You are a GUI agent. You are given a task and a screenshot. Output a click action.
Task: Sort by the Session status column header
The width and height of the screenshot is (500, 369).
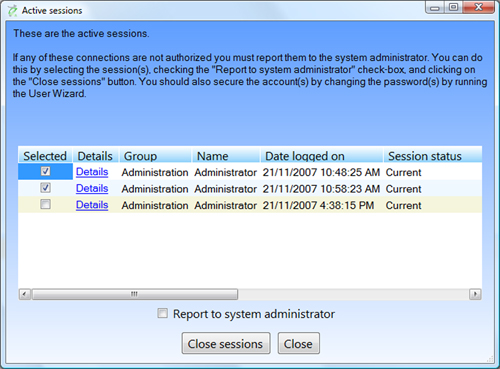tap(433, 156)
